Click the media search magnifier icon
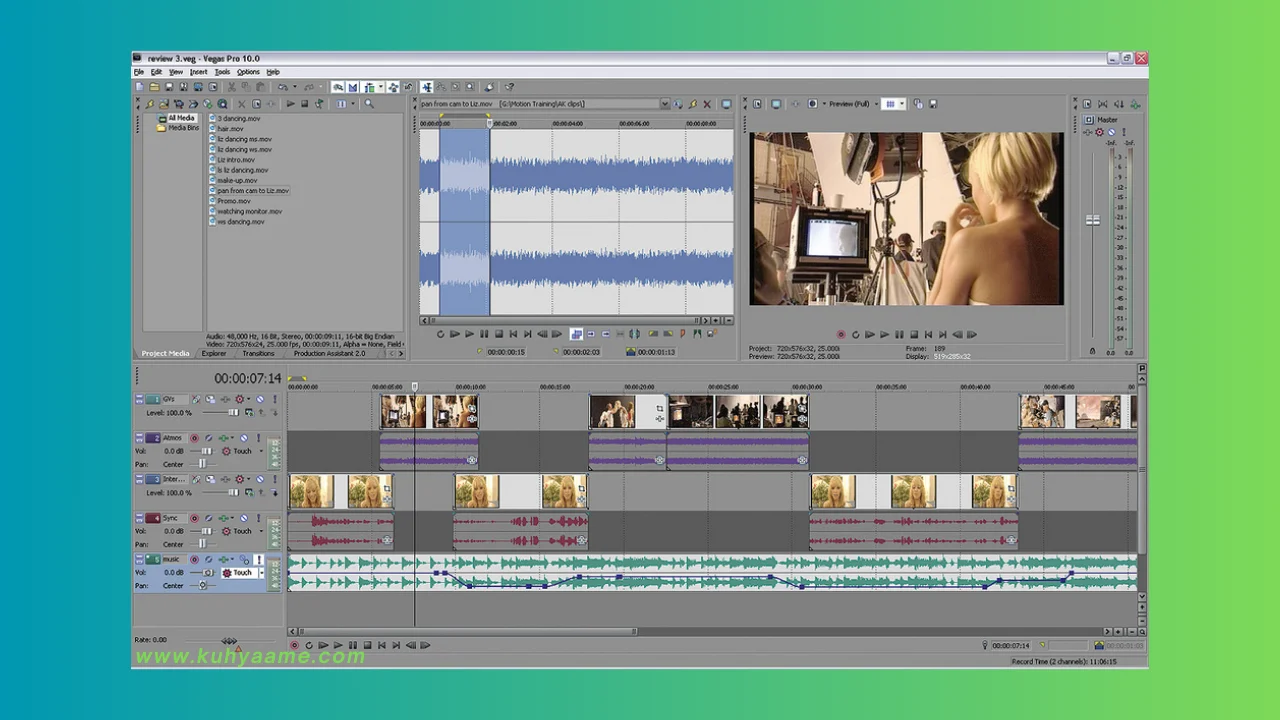 [x=369, y=104]
